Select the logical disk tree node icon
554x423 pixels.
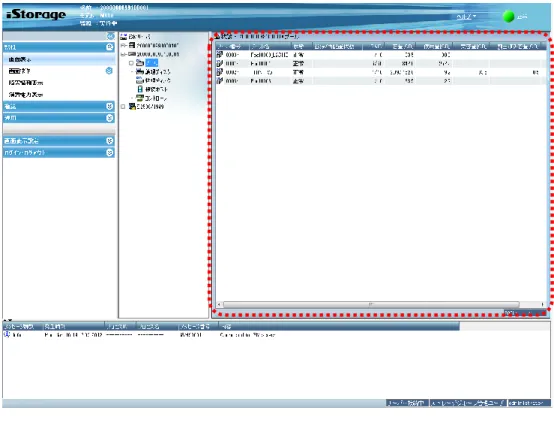click(x=140, y=71)
